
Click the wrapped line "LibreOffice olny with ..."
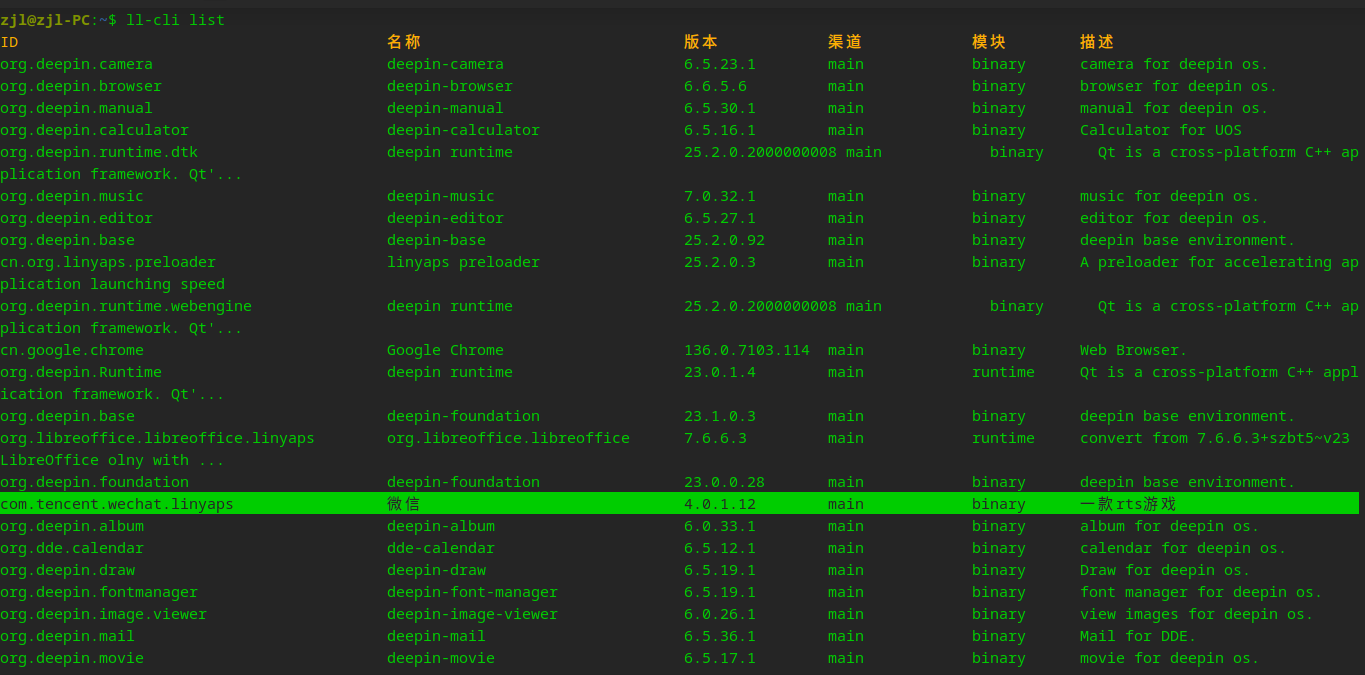(x=112, y=460)
